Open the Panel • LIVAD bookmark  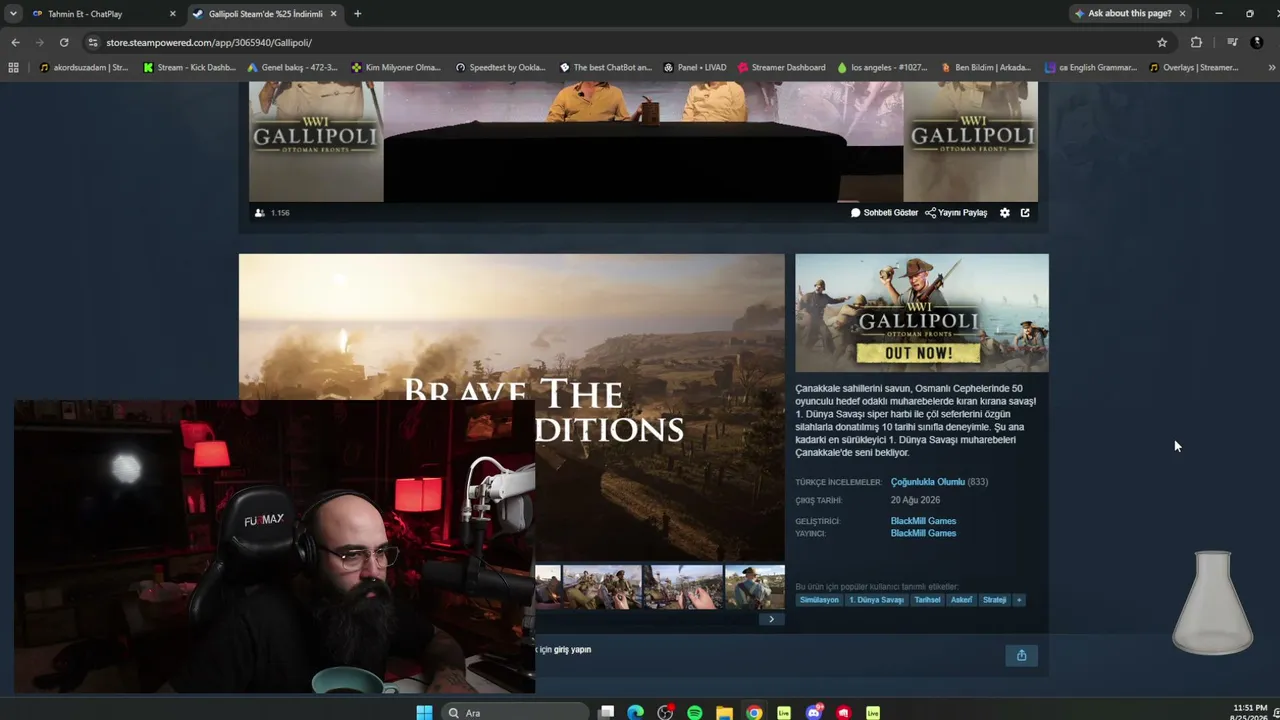pyautogui.click(x=694, y=68)
